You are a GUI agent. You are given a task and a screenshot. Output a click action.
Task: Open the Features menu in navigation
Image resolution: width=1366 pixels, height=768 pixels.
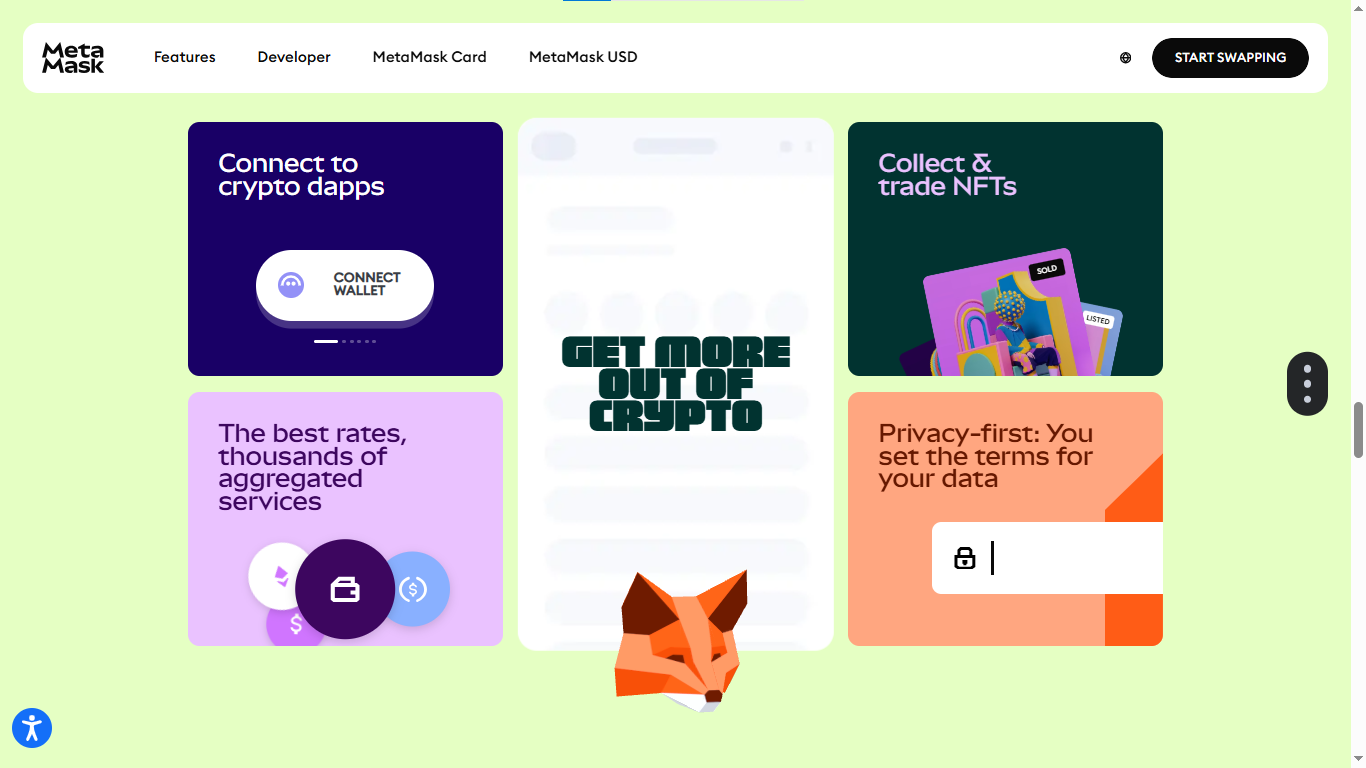pyautogui.click(x=185, y=57)
